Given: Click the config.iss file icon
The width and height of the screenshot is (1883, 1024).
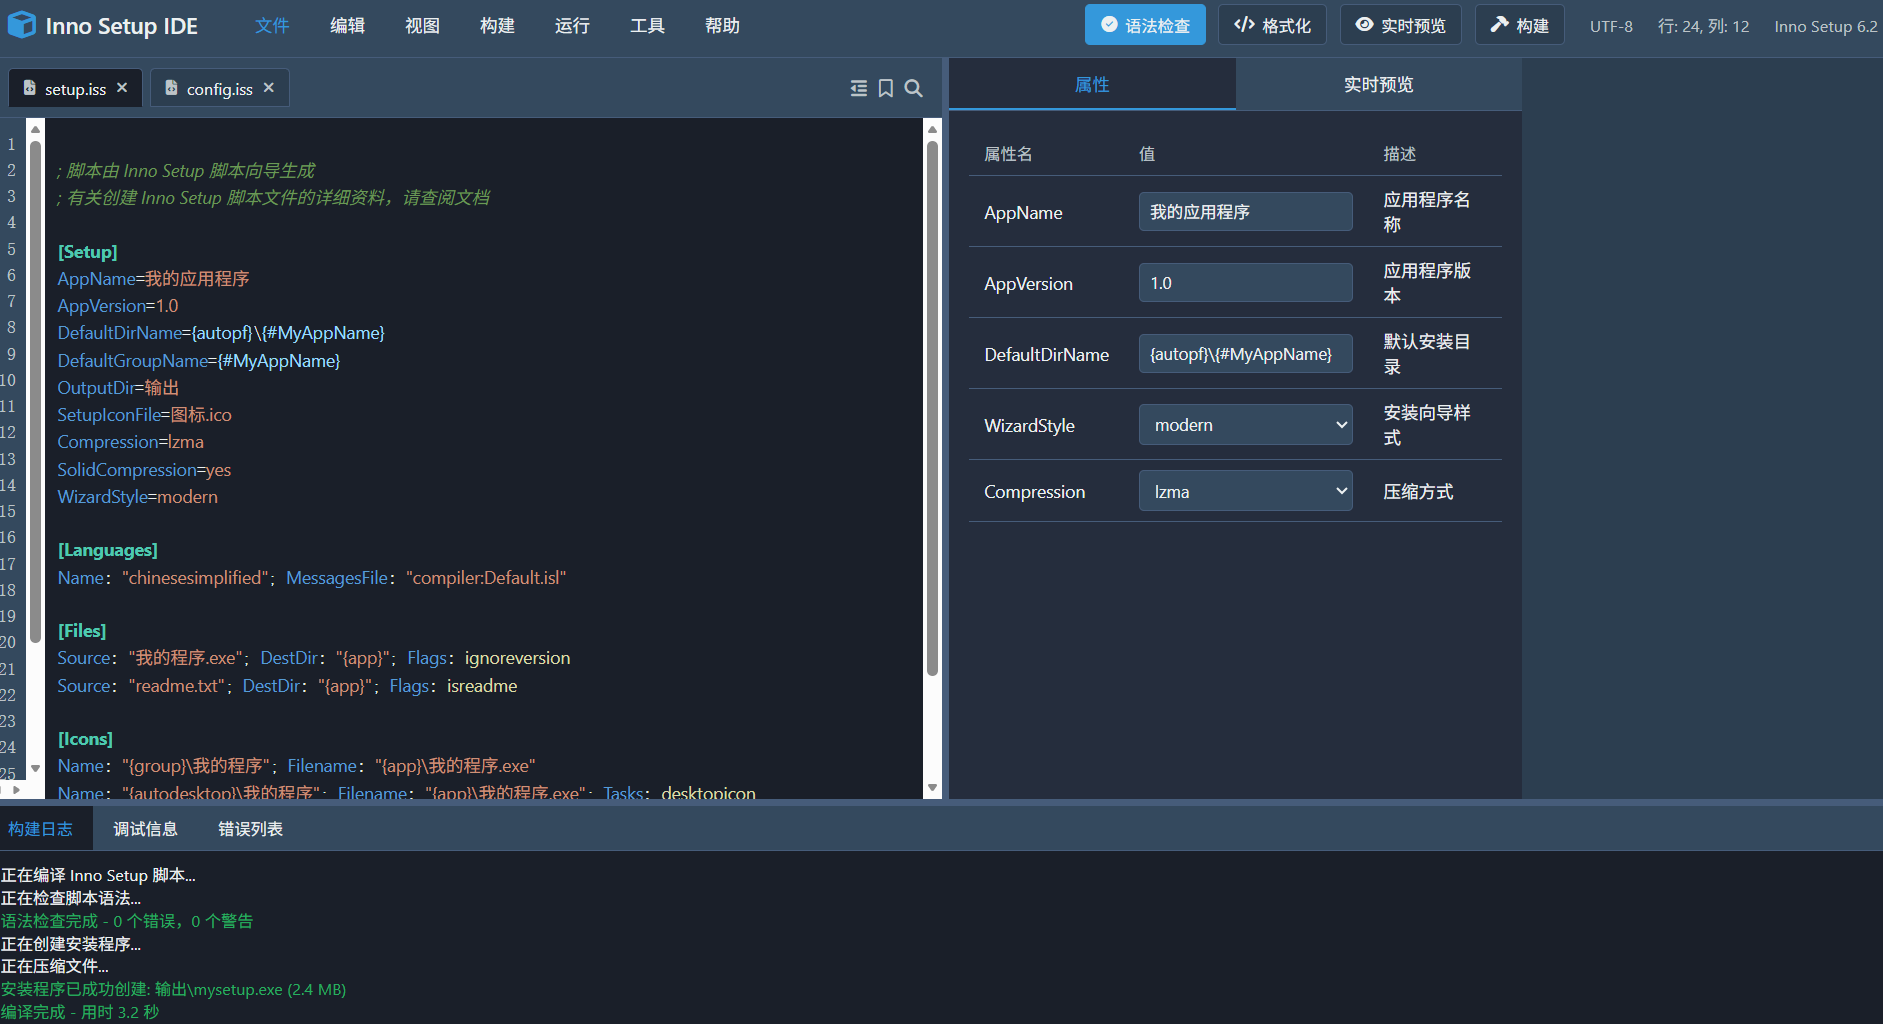Looking at the screenshot, I should tap(172, 88).
